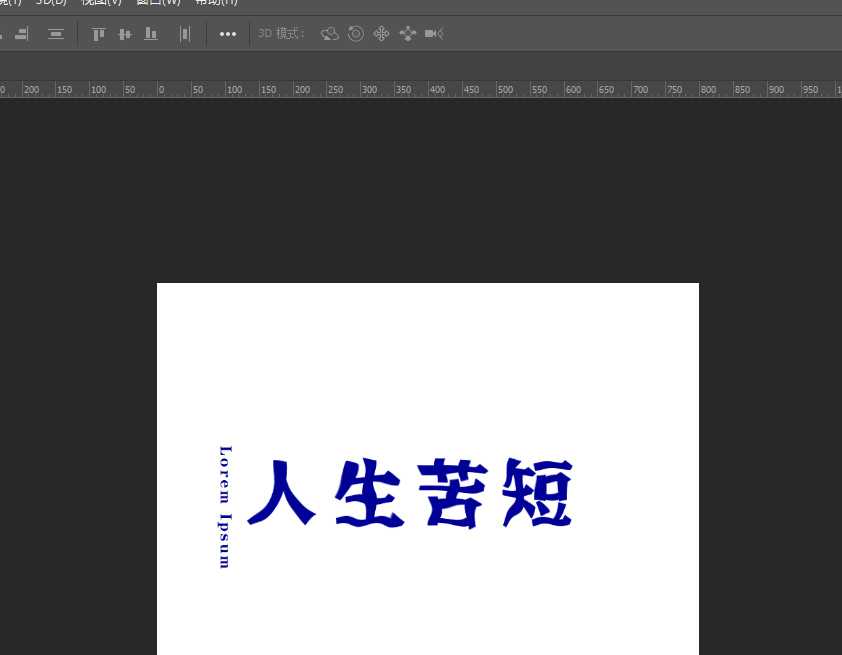This screenshot has width=842, height=655.
Task: Select the dolly 3D camera icon
Action: [433, 34]
